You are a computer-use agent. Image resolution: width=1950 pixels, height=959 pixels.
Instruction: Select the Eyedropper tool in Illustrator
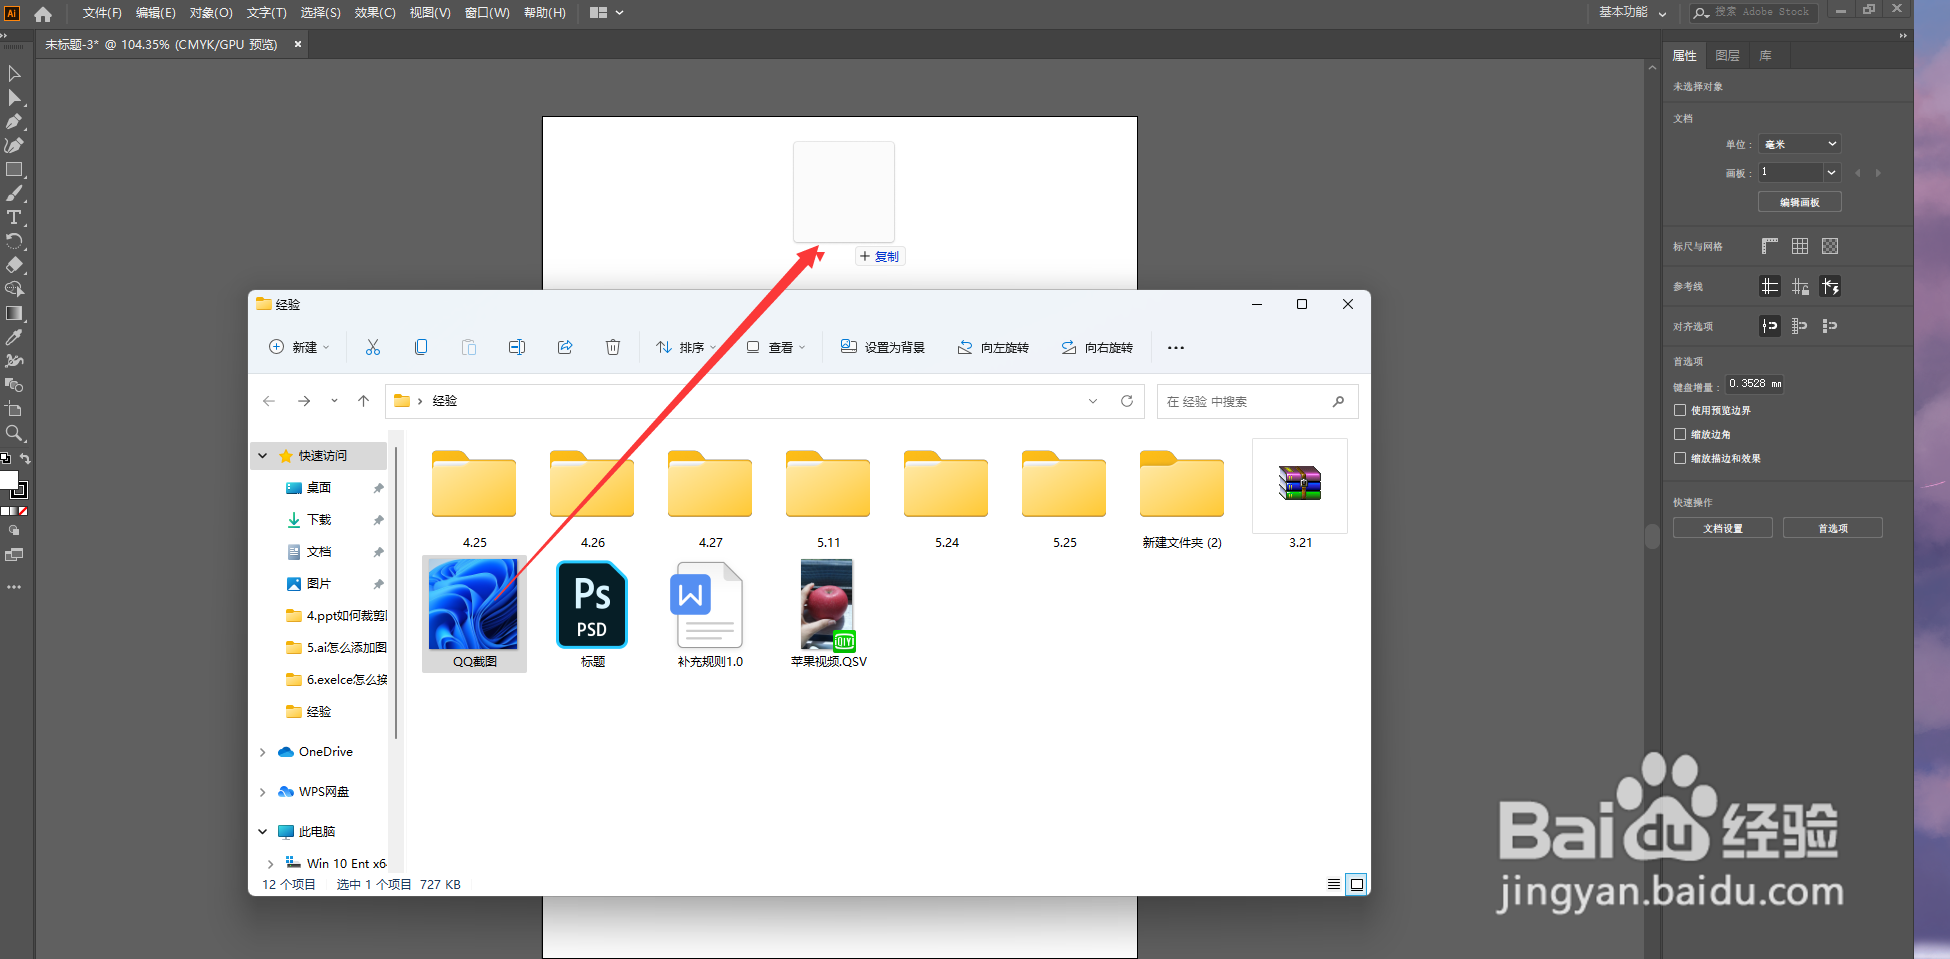coord(14,337)
